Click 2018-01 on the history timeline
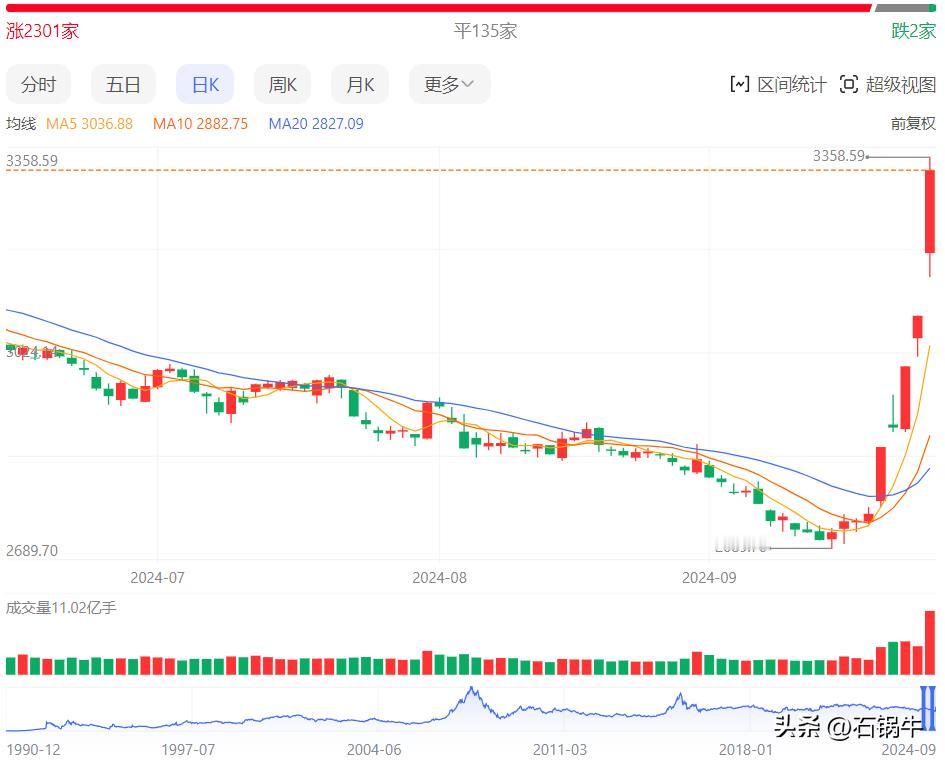 click(x=746, y=749)
